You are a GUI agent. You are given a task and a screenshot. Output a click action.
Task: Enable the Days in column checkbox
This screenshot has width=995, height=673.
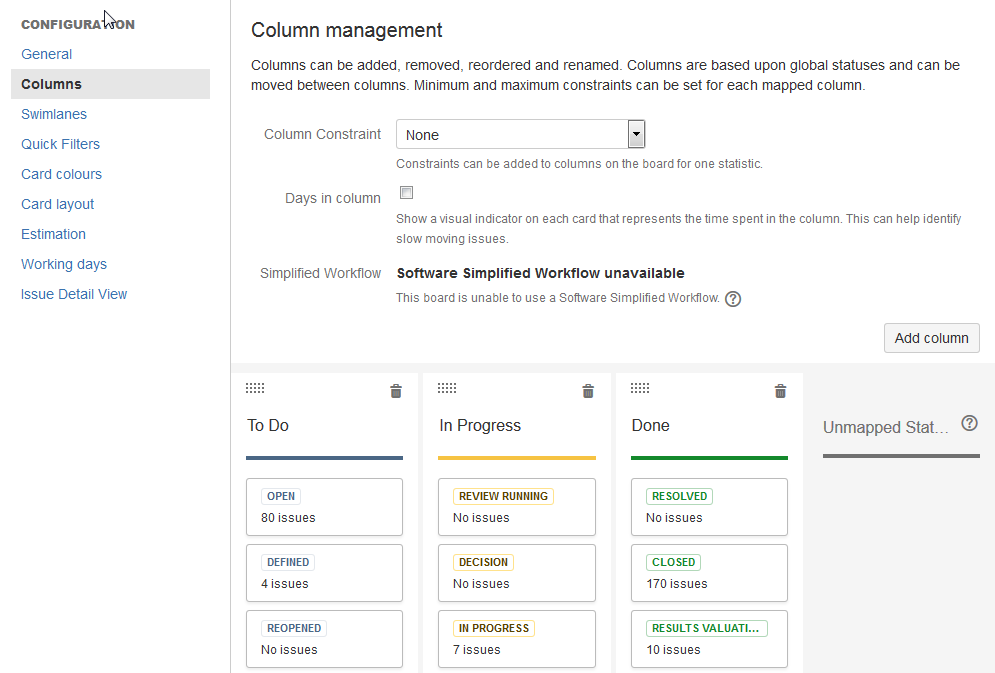[x=406, y=193]
